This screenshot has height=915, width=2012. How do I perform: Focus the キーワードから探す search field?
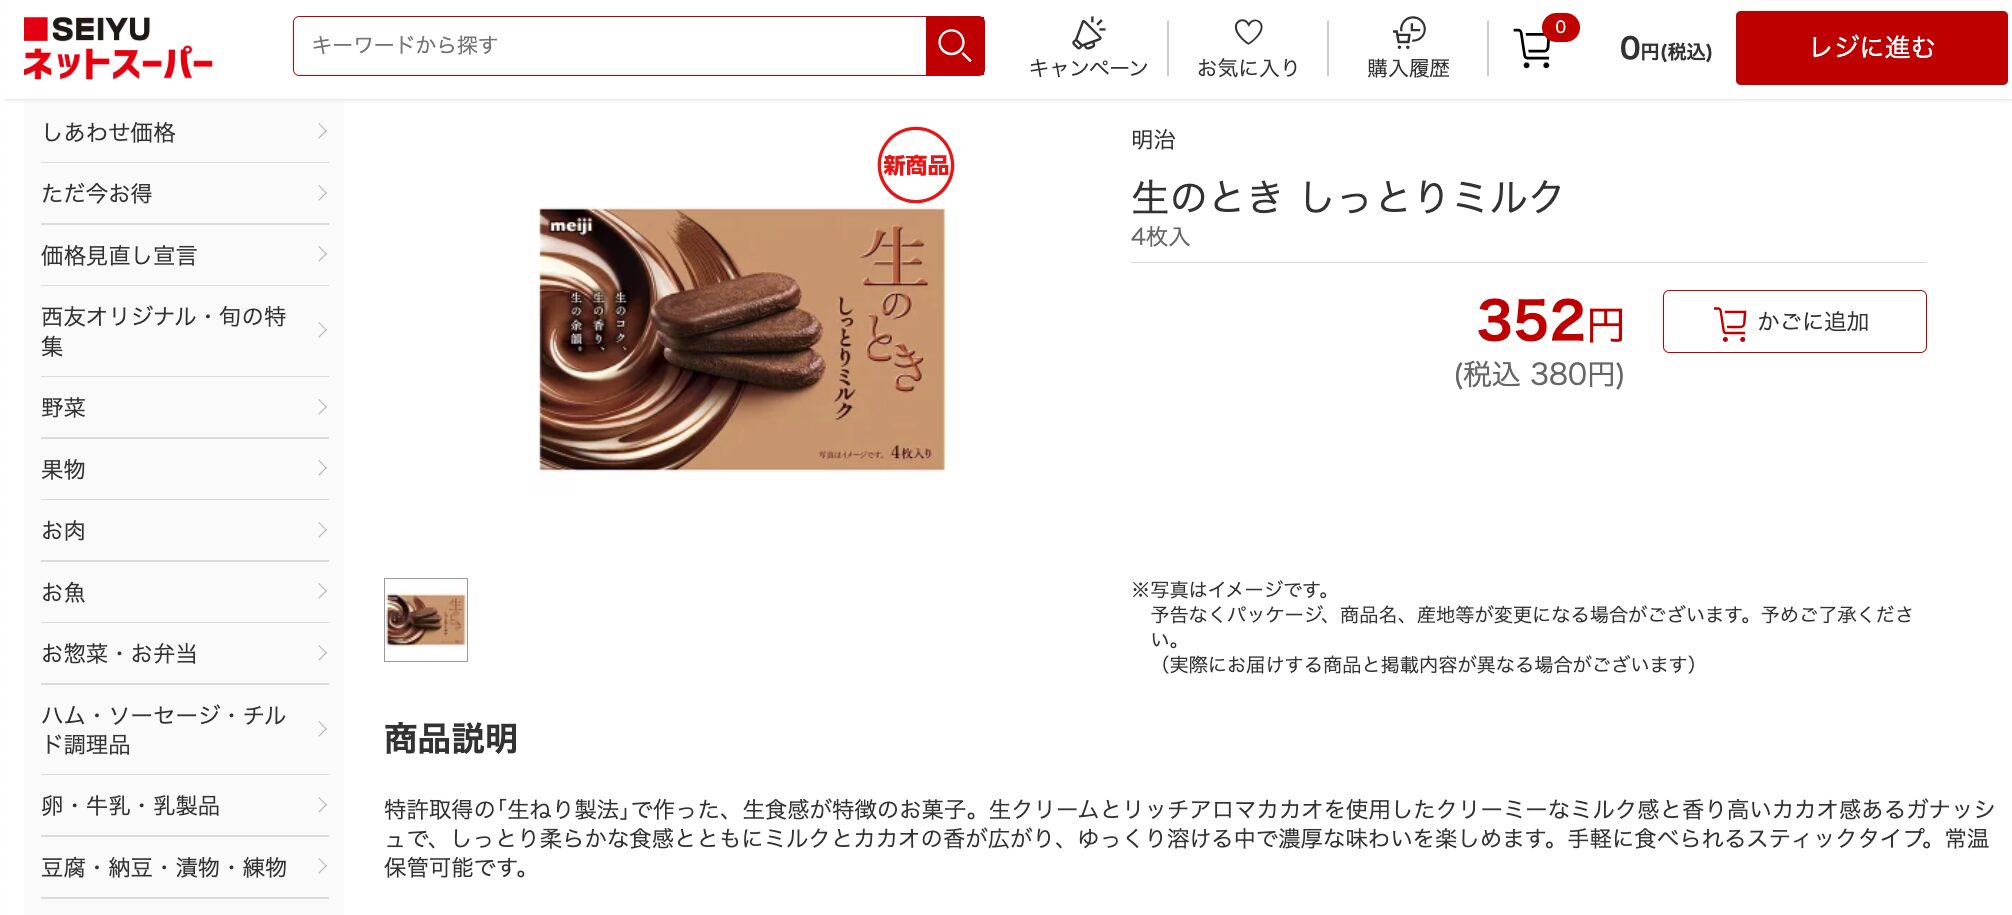610,46
